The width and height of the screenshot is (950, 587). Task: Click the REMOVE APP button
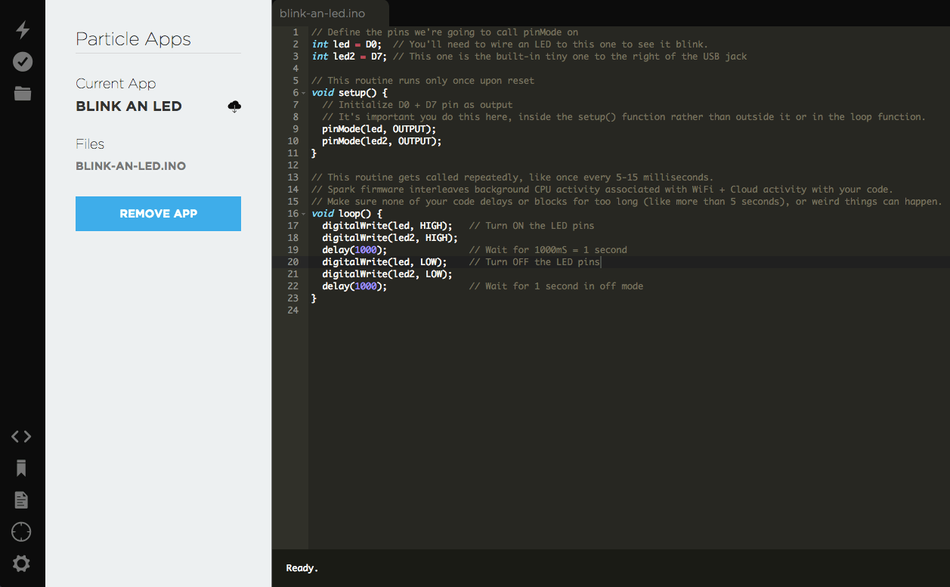(158, 213)
